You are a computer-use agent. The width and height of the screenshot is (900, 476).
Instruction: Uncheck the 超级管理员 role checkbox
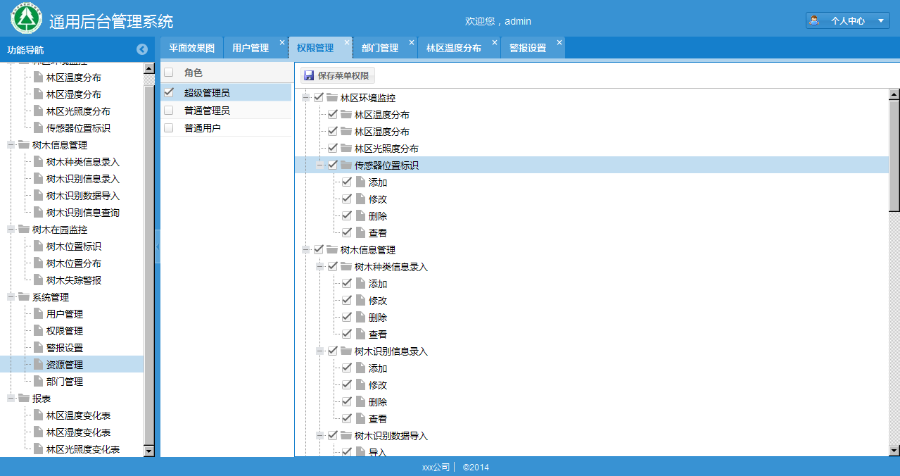pyautogui.click(x=169, y=92)
